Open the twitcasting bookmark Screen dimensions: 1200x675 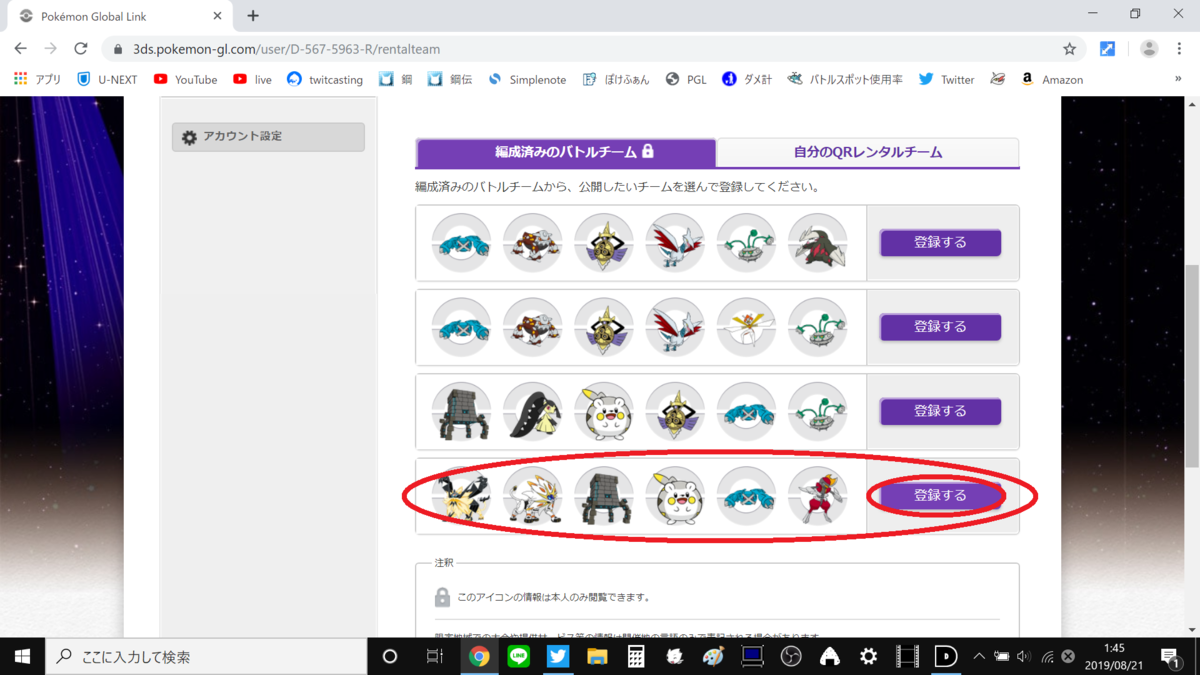tap(324, 79)
